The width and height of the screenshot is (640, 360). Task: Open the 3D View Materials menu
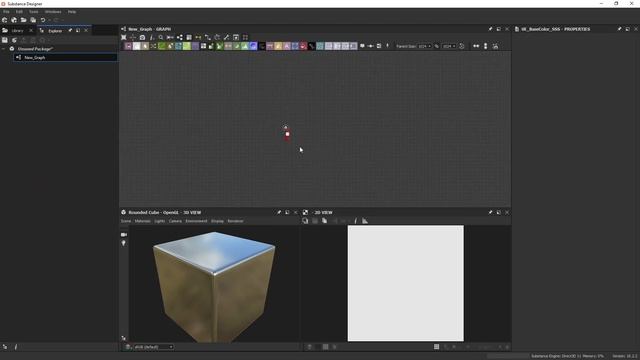142,221
